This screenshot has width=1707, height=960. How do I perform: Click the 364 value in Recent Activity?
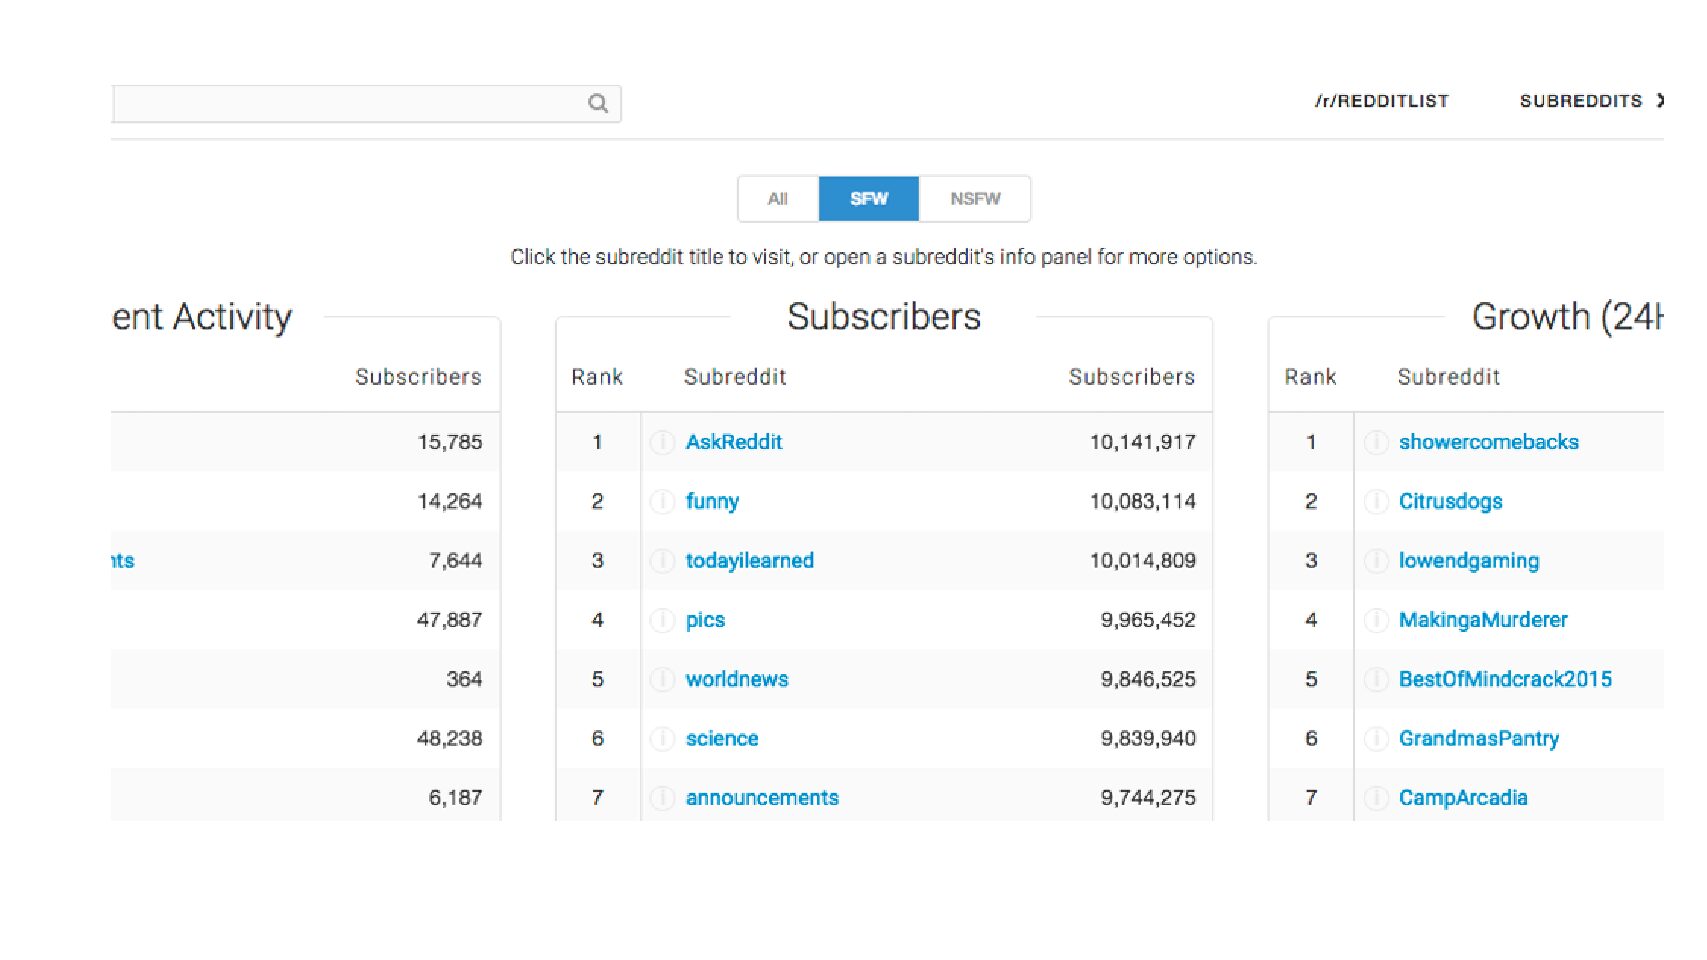(x=464, y=679)
